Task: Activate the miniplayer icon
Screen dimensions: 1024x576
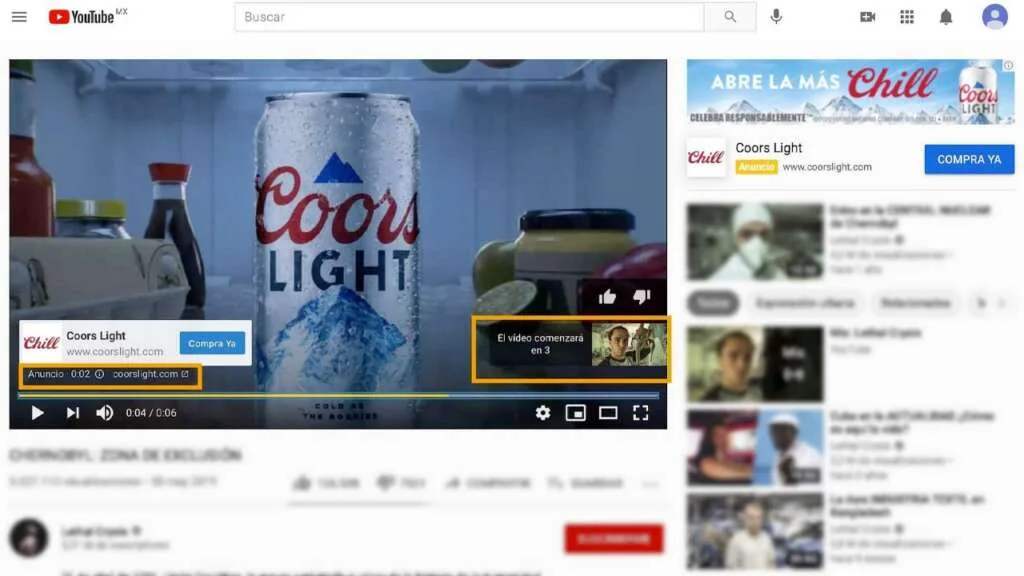Action: pyautogui.click(x=575, y=413)
